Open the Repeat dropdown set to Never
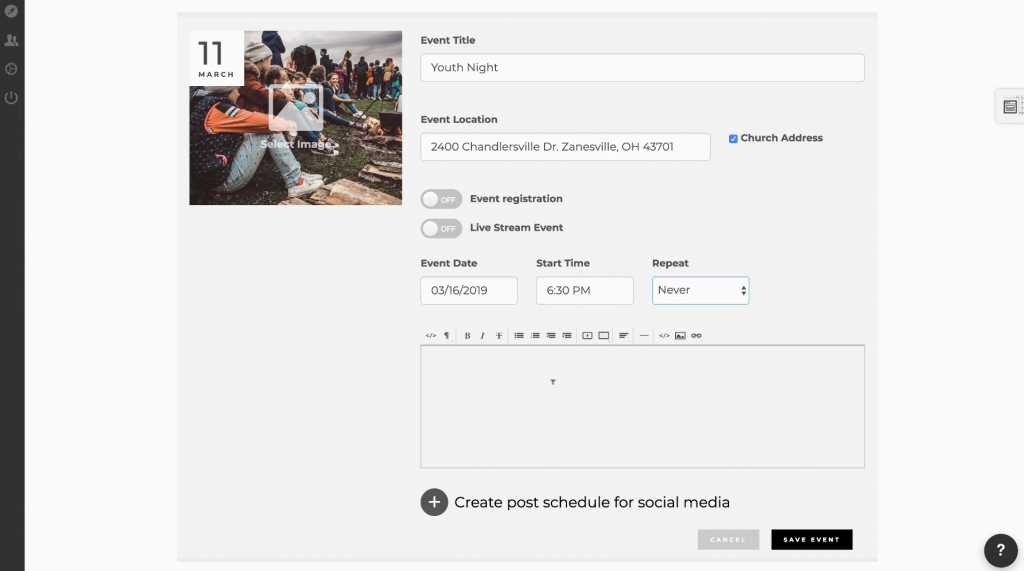The image size is (1024, 571). (700, 290)
